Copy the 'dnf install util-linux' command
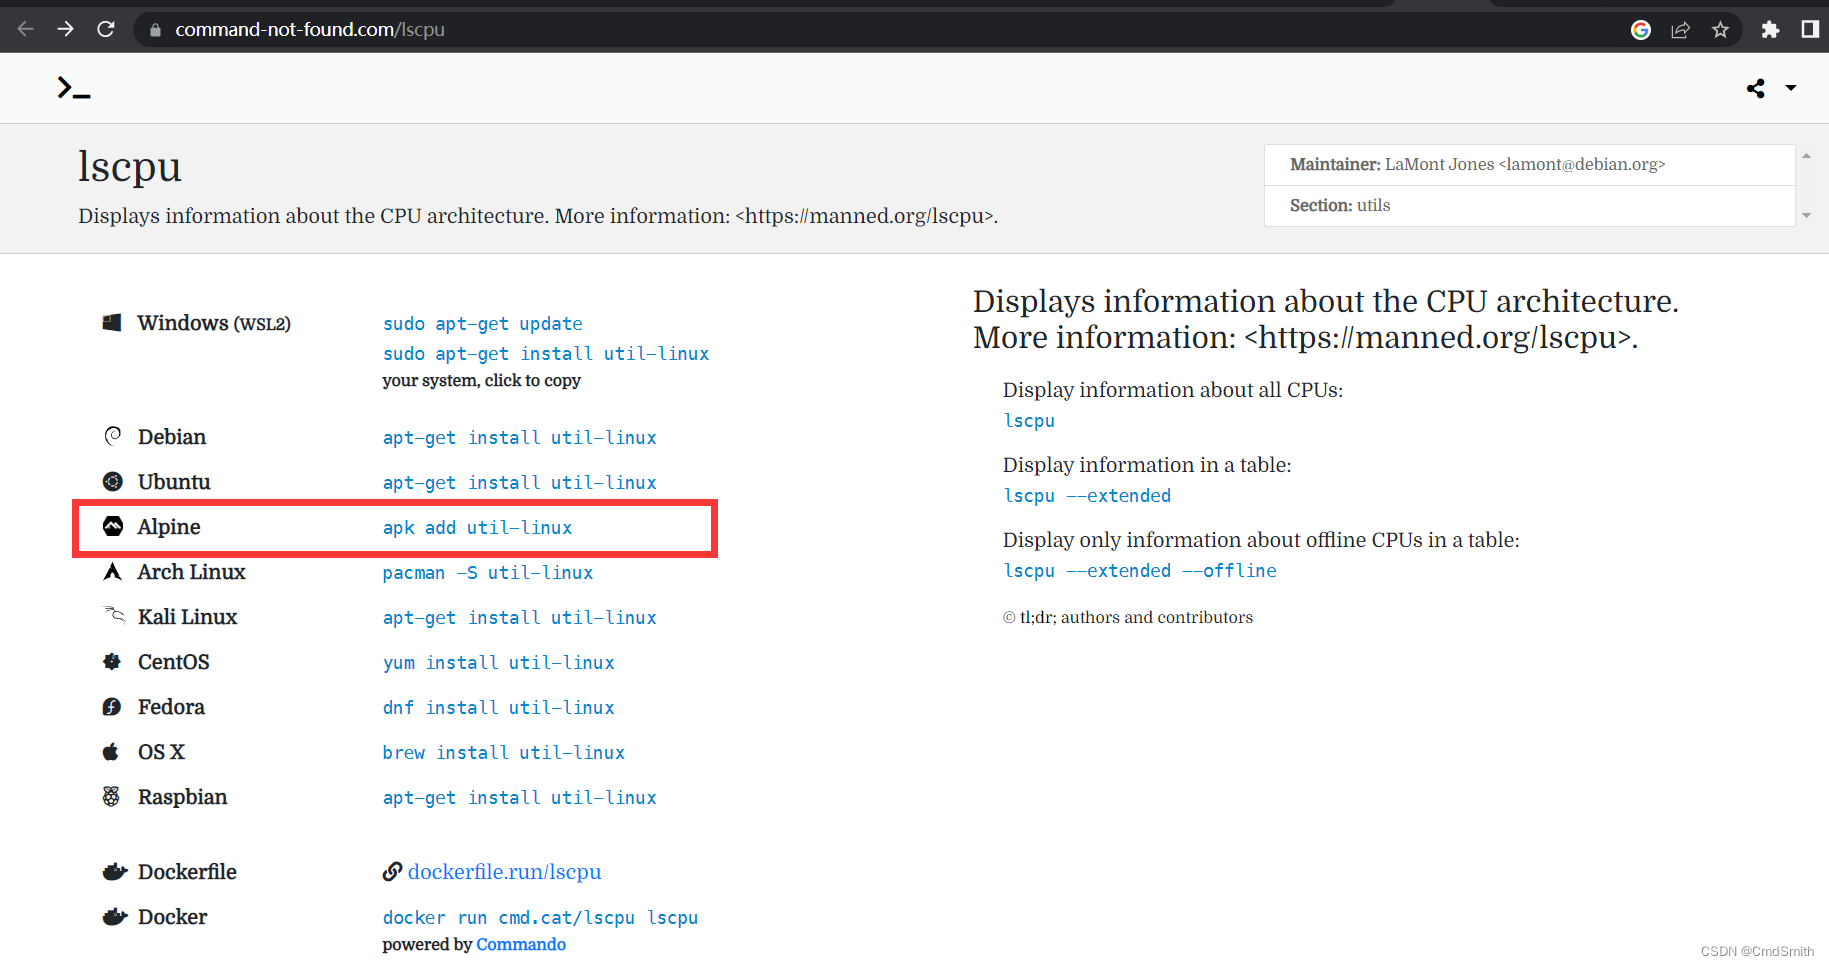 [x=498, y=708]
